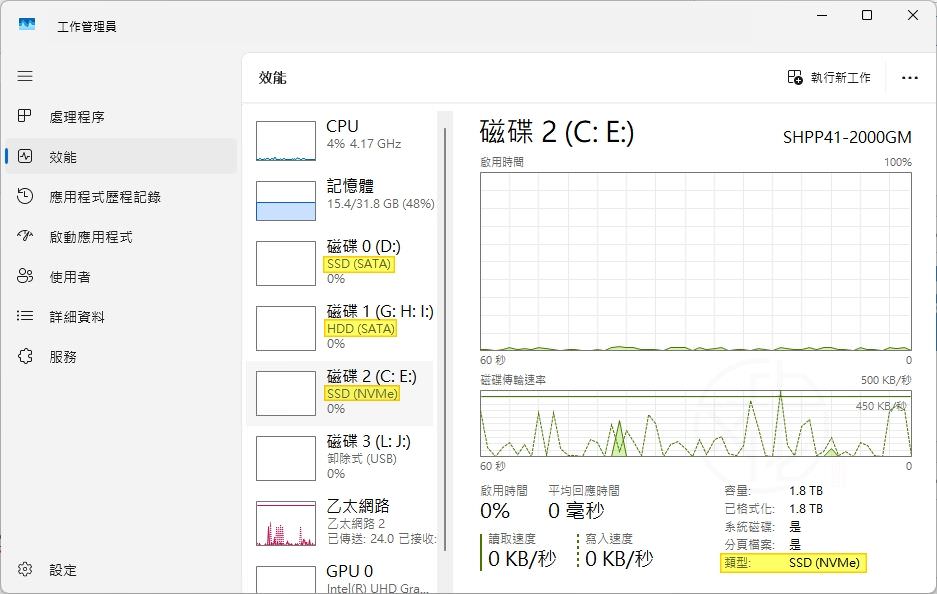Click the Task Manager app icon in title bar

click(x=27, y=25)
